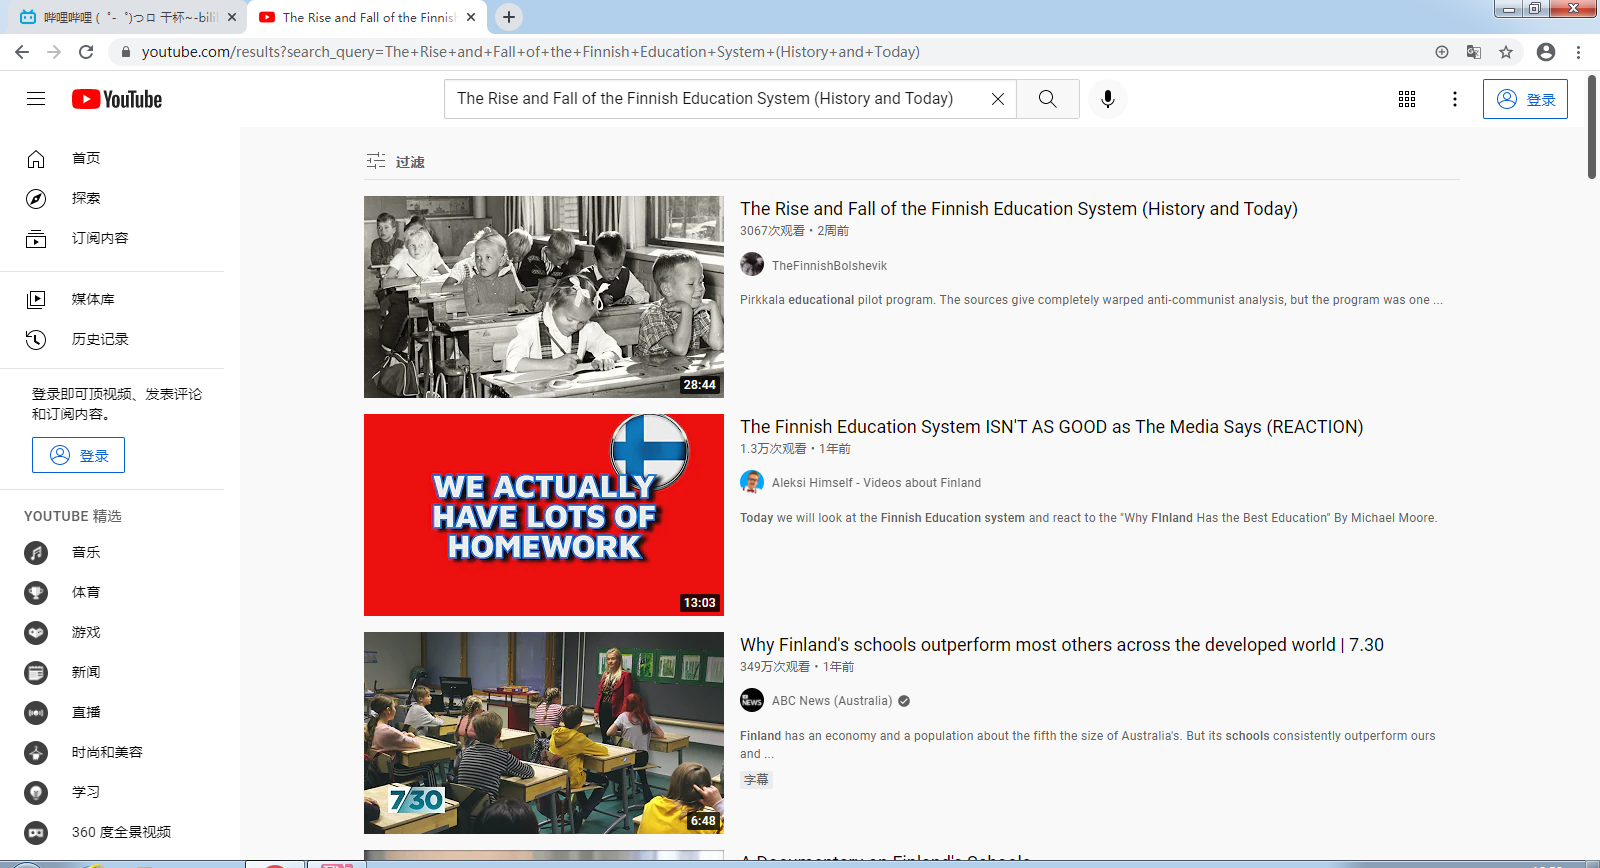1600x868 pixels.
Task: Click the page vertical scrollbar
Action: pyautogui.click(x=1592, y=127)
